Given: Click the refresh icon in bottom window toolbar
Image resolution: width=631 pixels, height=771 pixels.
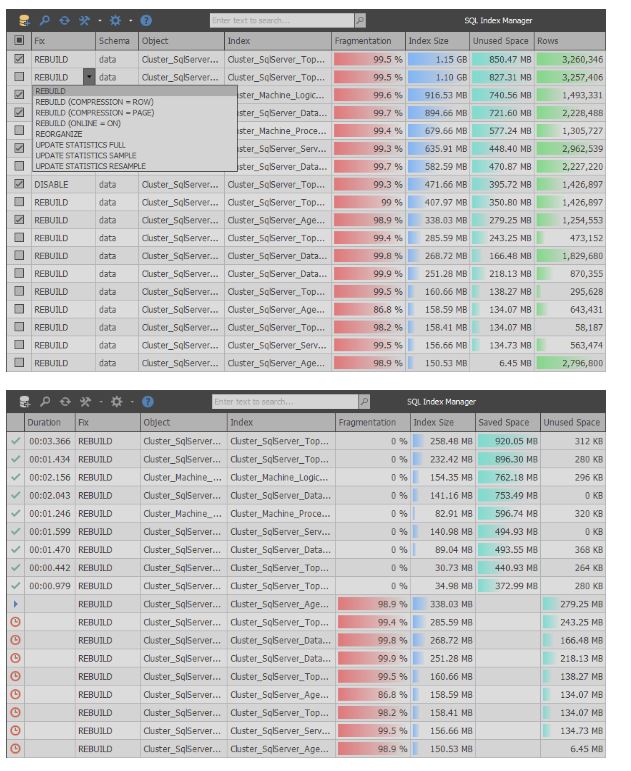Looking at the screenshot, I should (65, 402).
